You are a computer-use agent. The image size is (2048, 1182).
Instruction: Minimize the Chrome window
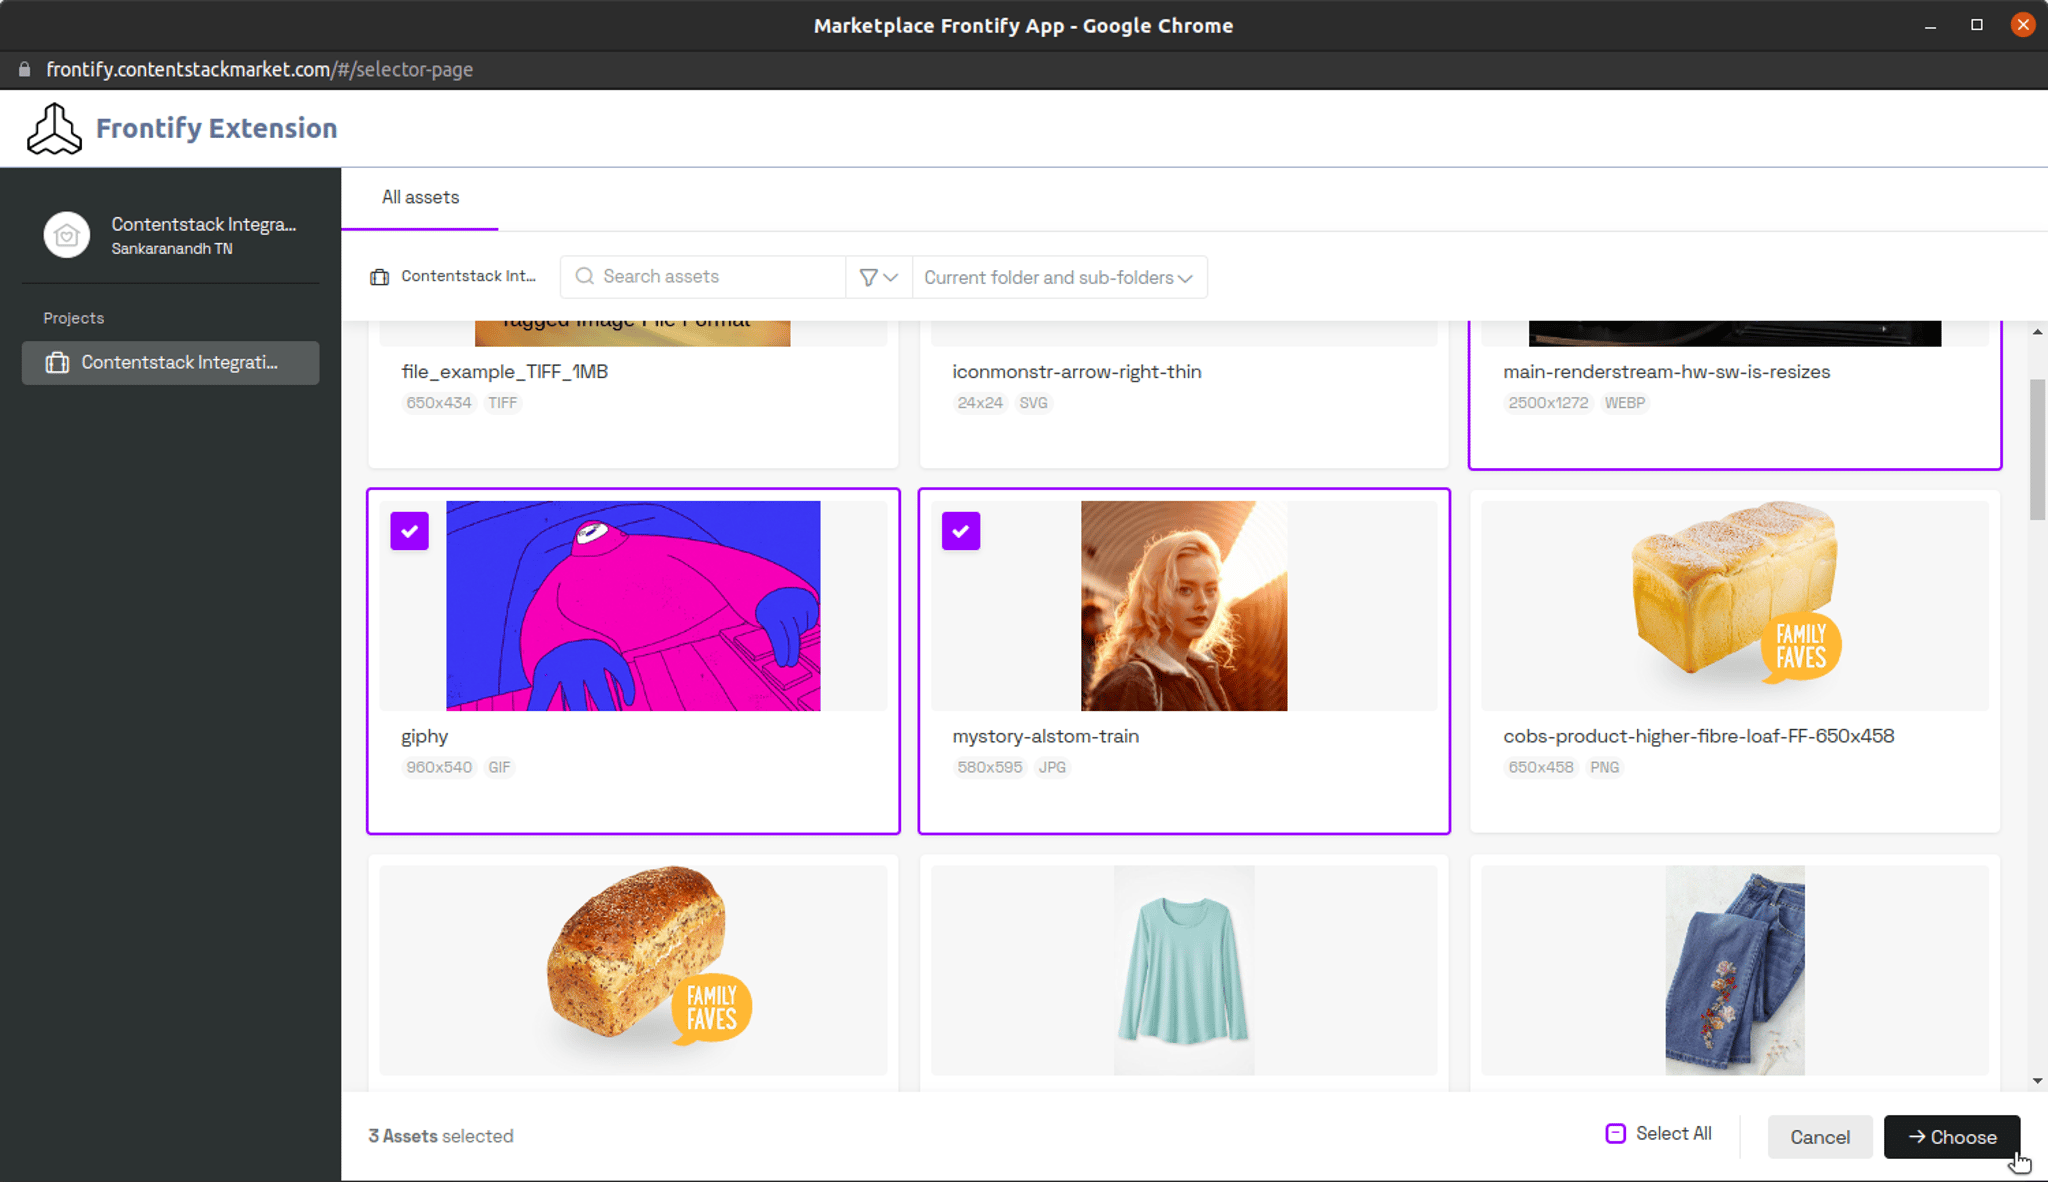(1931, 25)
